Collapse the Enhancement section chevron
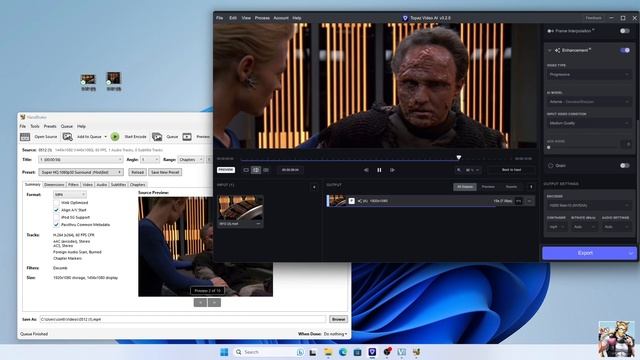 [x=549, y=50]
